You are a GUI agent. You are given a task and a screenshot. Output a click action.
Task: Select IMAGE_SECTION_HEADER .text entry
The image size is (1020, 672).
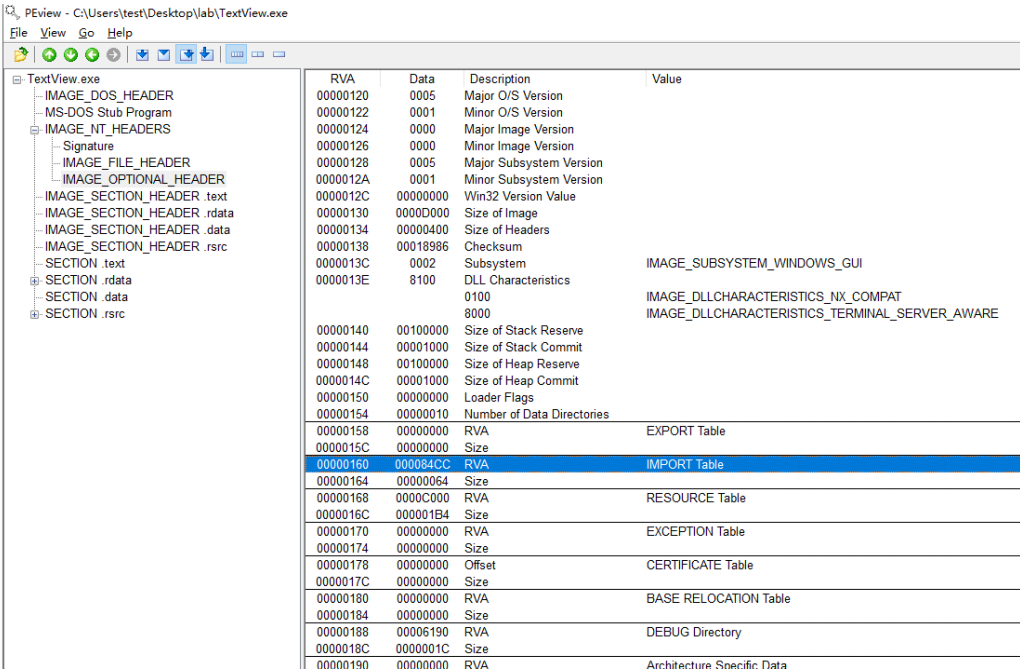(136, 196)
